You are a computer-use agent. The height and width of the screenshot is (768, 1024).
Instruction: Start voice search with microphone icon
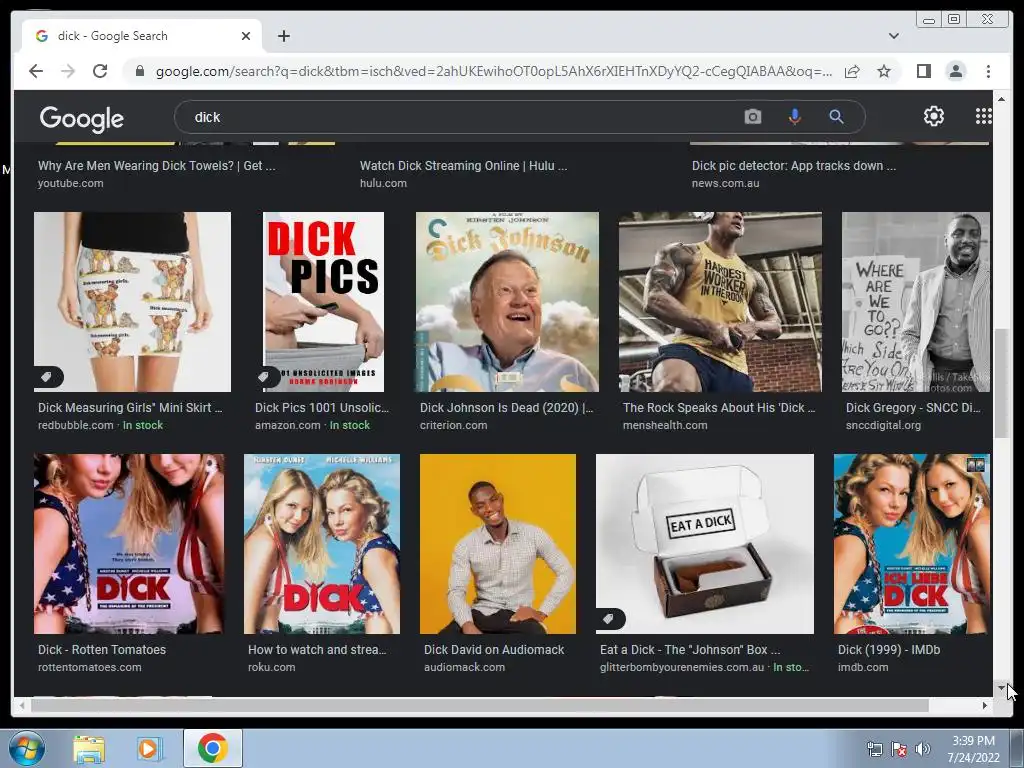[794, 117]
